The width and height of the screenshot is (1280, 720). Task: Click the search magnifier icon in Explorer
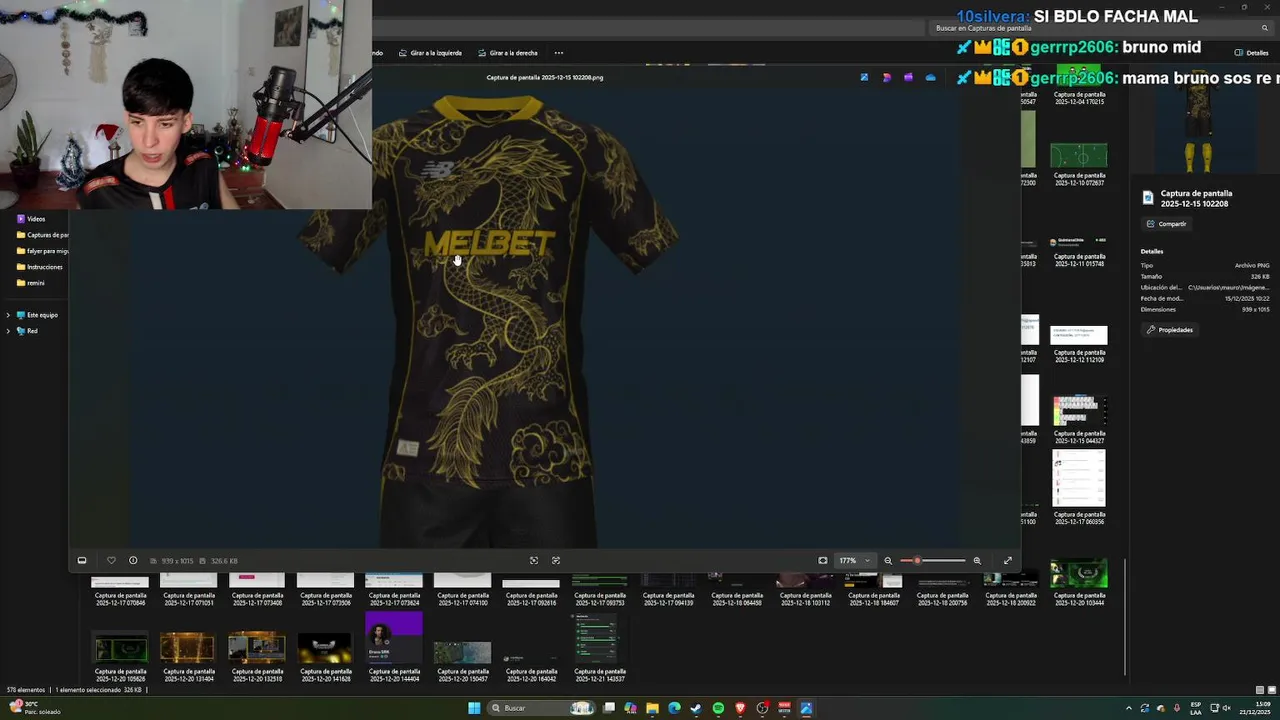click(x=1265, y=28)
